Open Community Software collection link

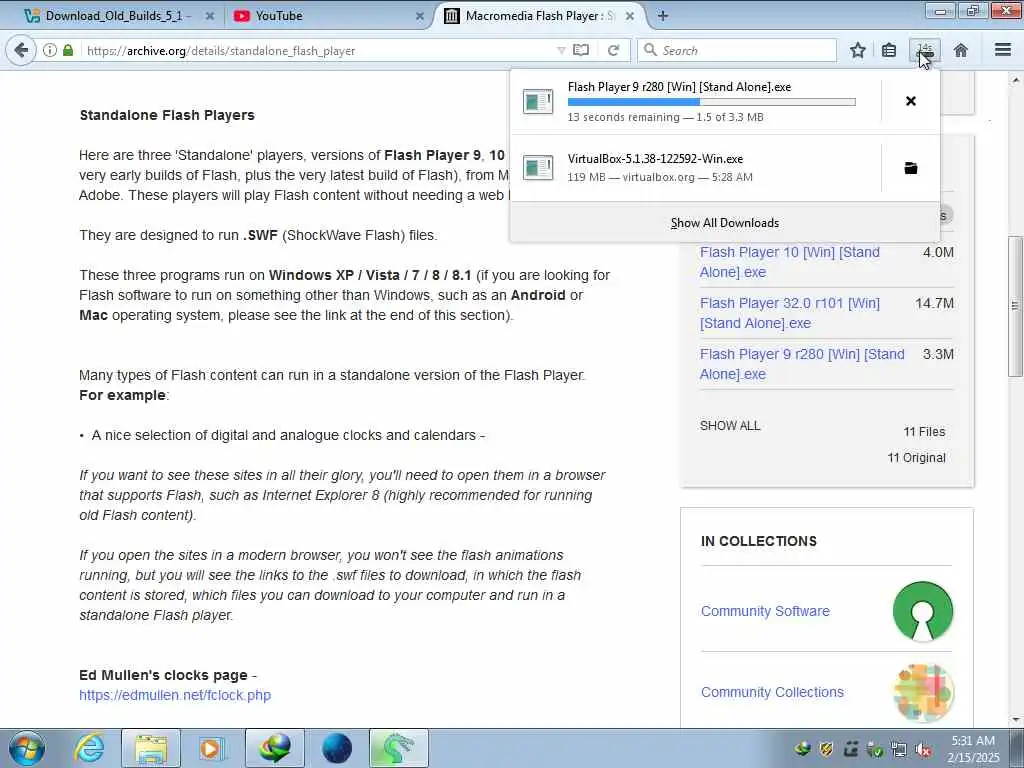[765, 611]
